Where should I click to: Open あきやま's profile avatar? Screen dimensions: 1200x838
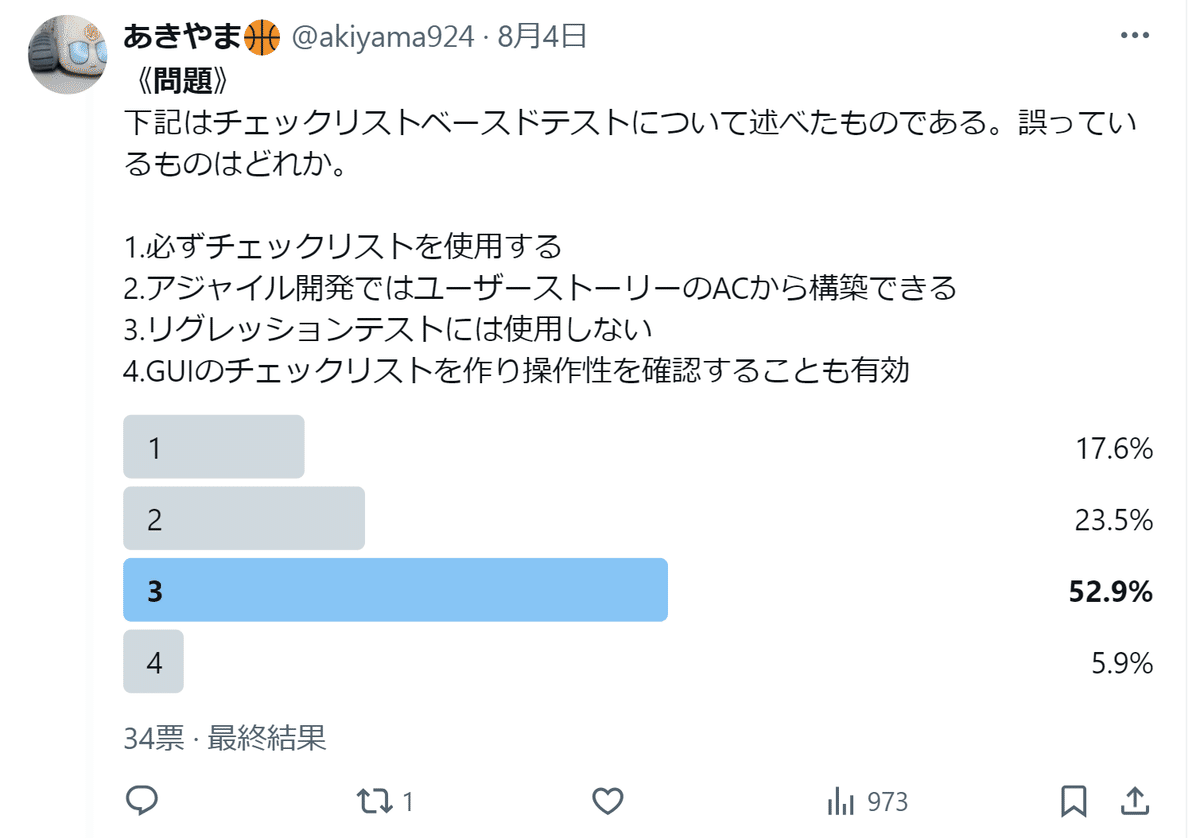[x=68, y=55]
